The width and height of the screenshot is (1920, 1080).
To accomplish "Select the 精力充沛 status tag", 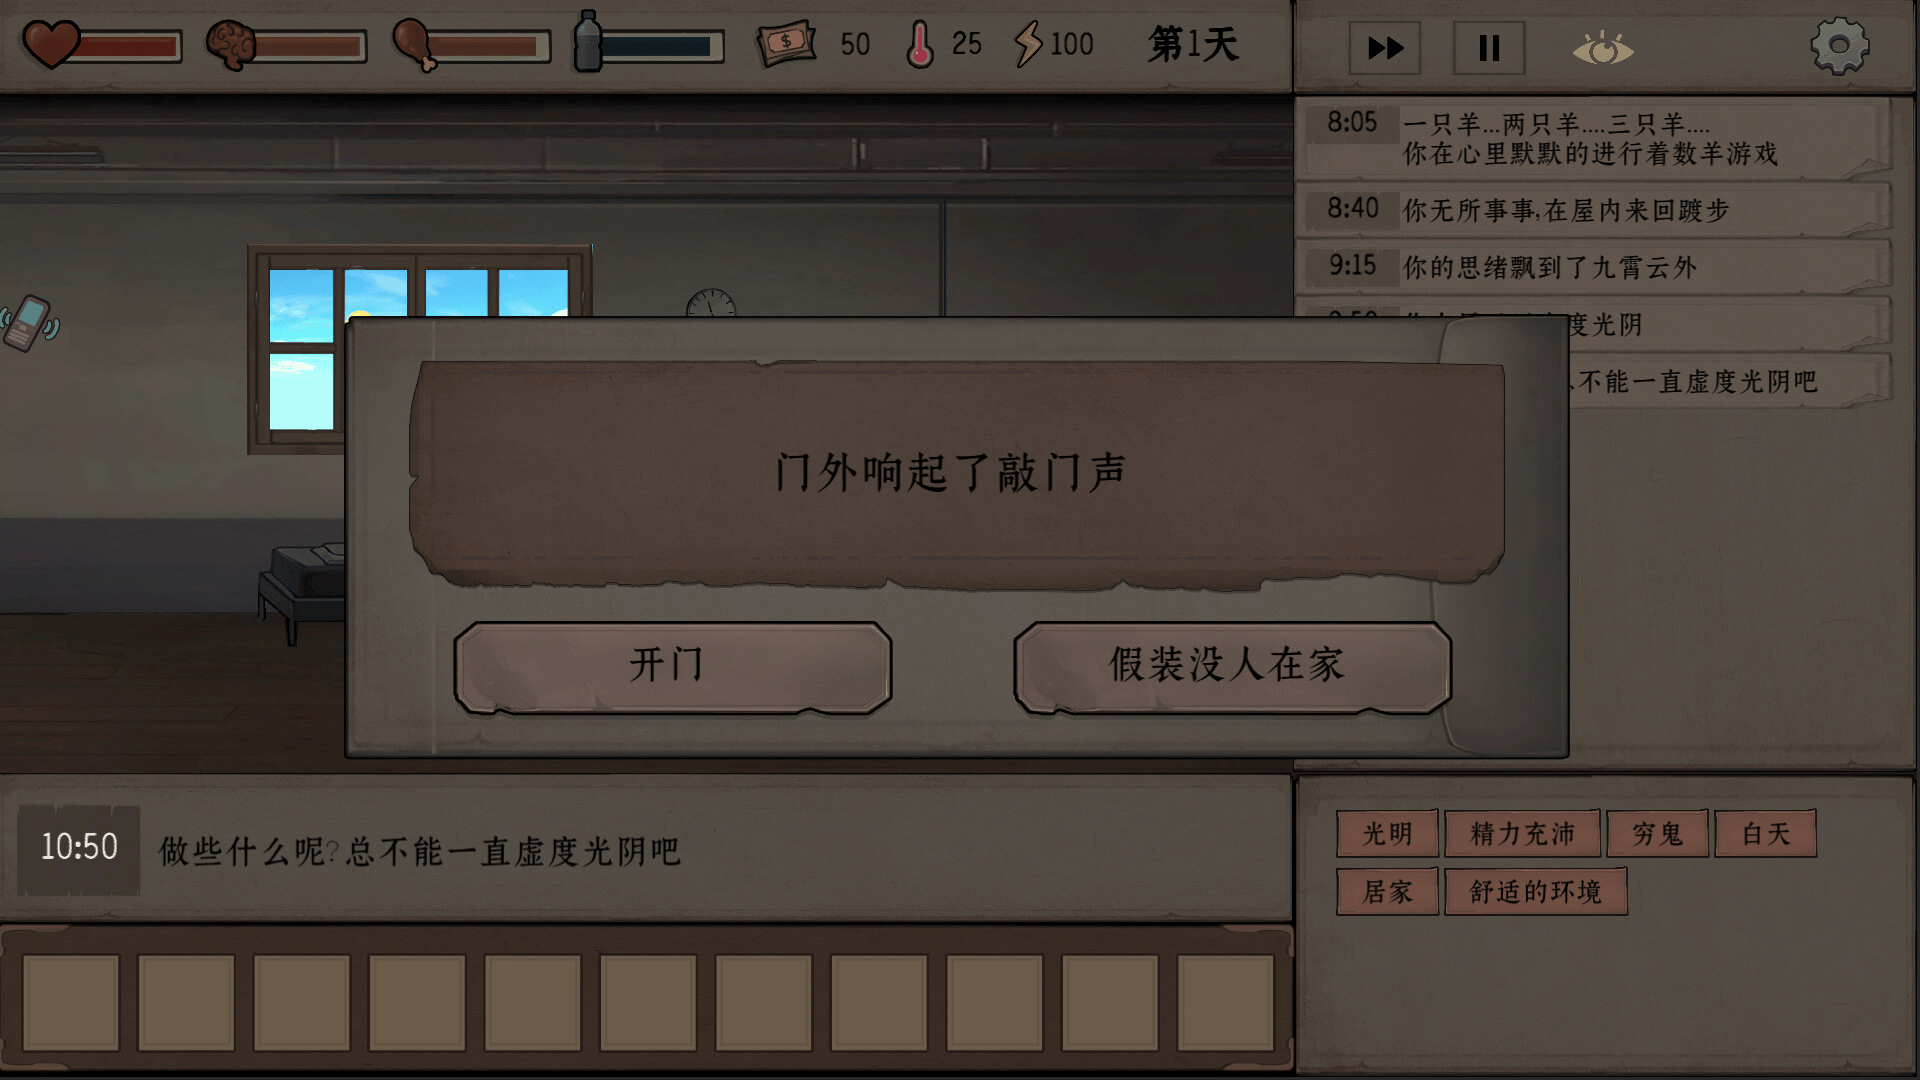I will [x=1522, y=834].
